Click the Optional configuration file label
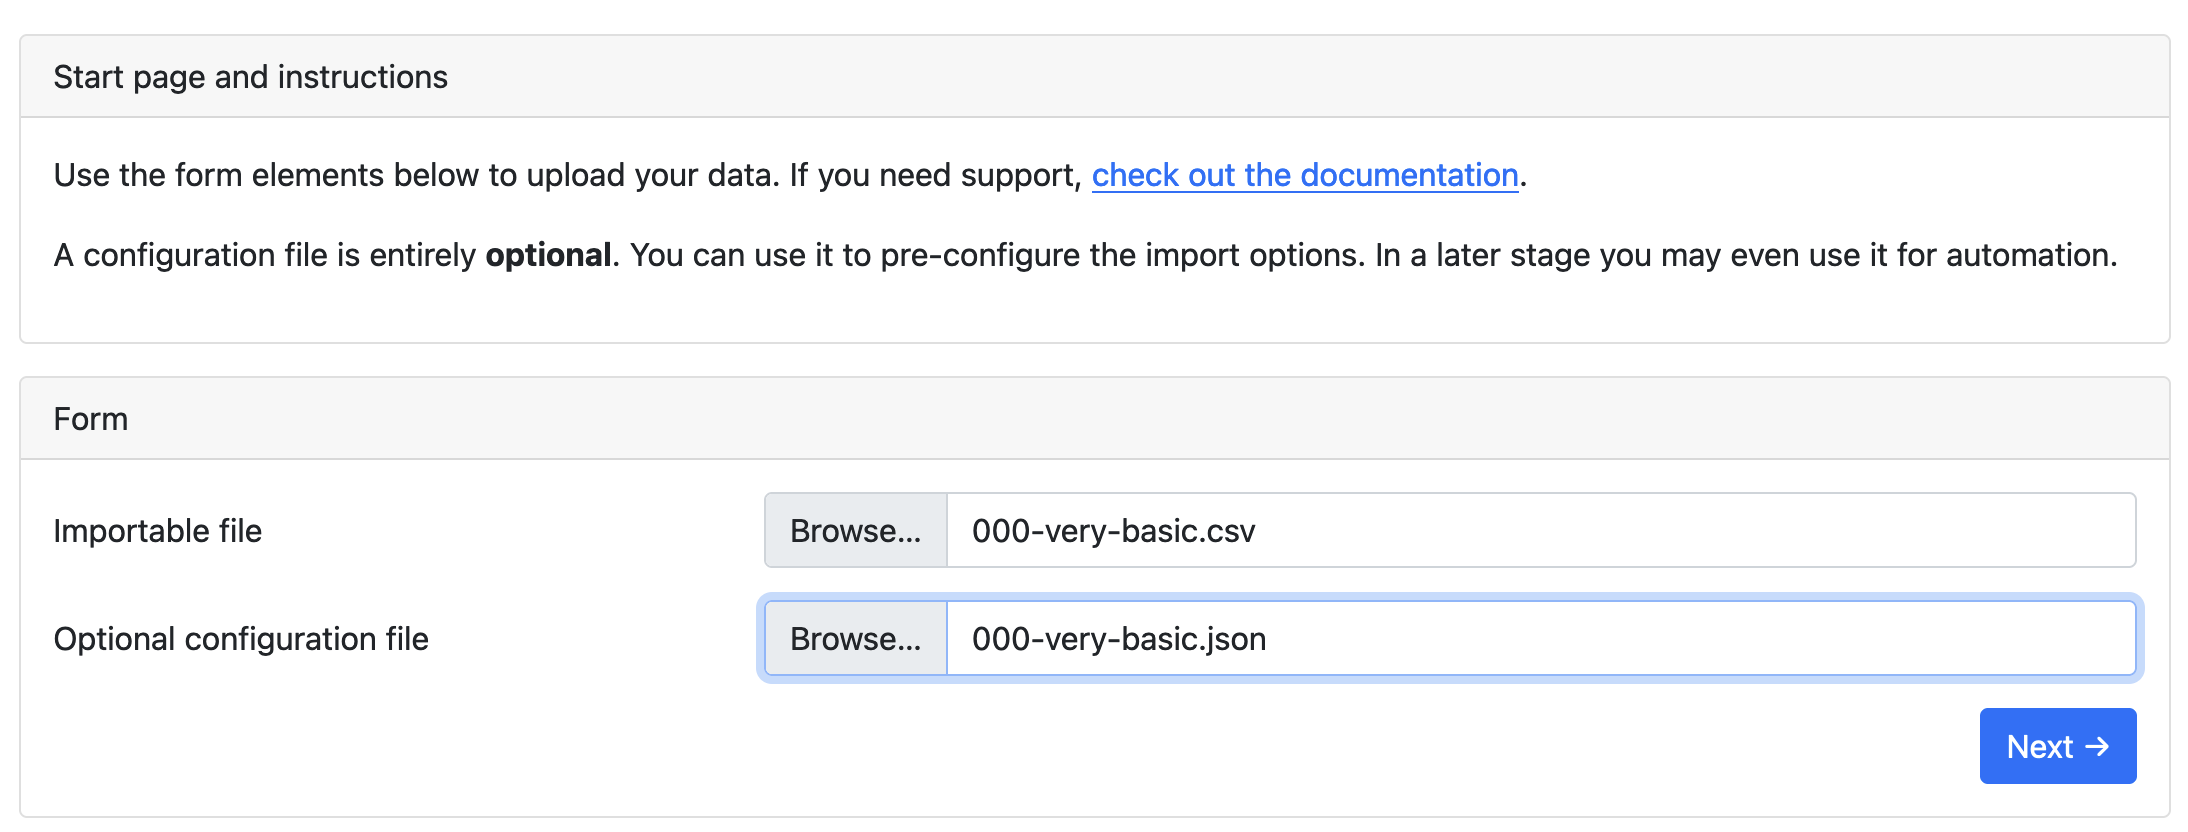The image size is (2188, 832). coord(241,638)
